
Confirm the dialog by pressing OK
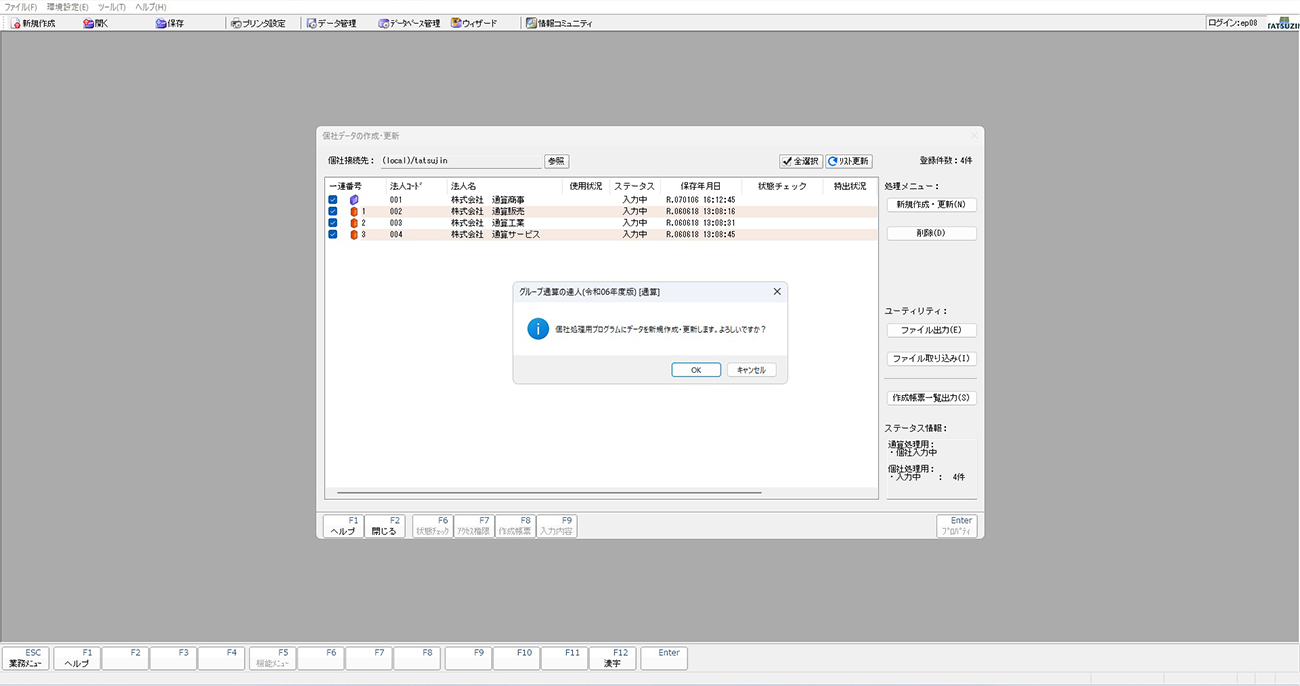(x=696, y=370)
